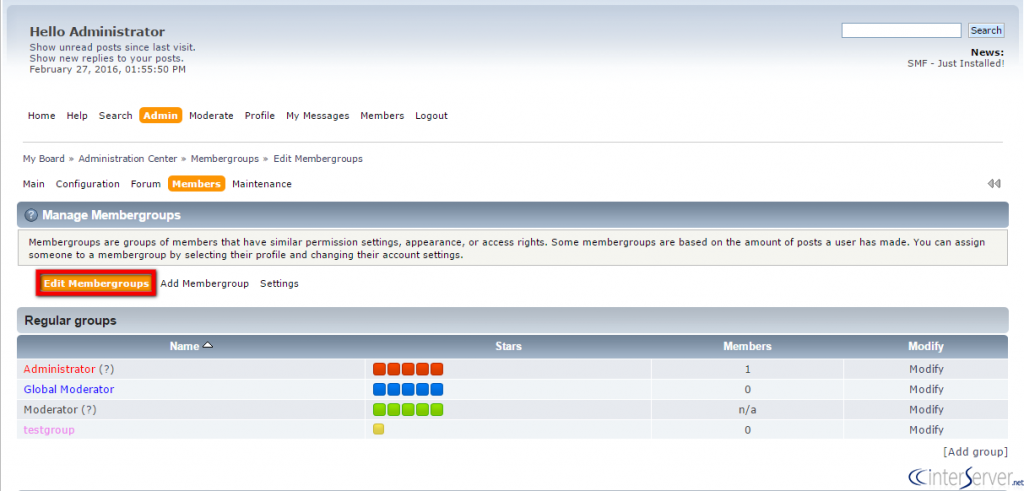Sort by the Stars column header
Image resolution: width=1024 pixels, height=491 pixels.
(508, 346)
